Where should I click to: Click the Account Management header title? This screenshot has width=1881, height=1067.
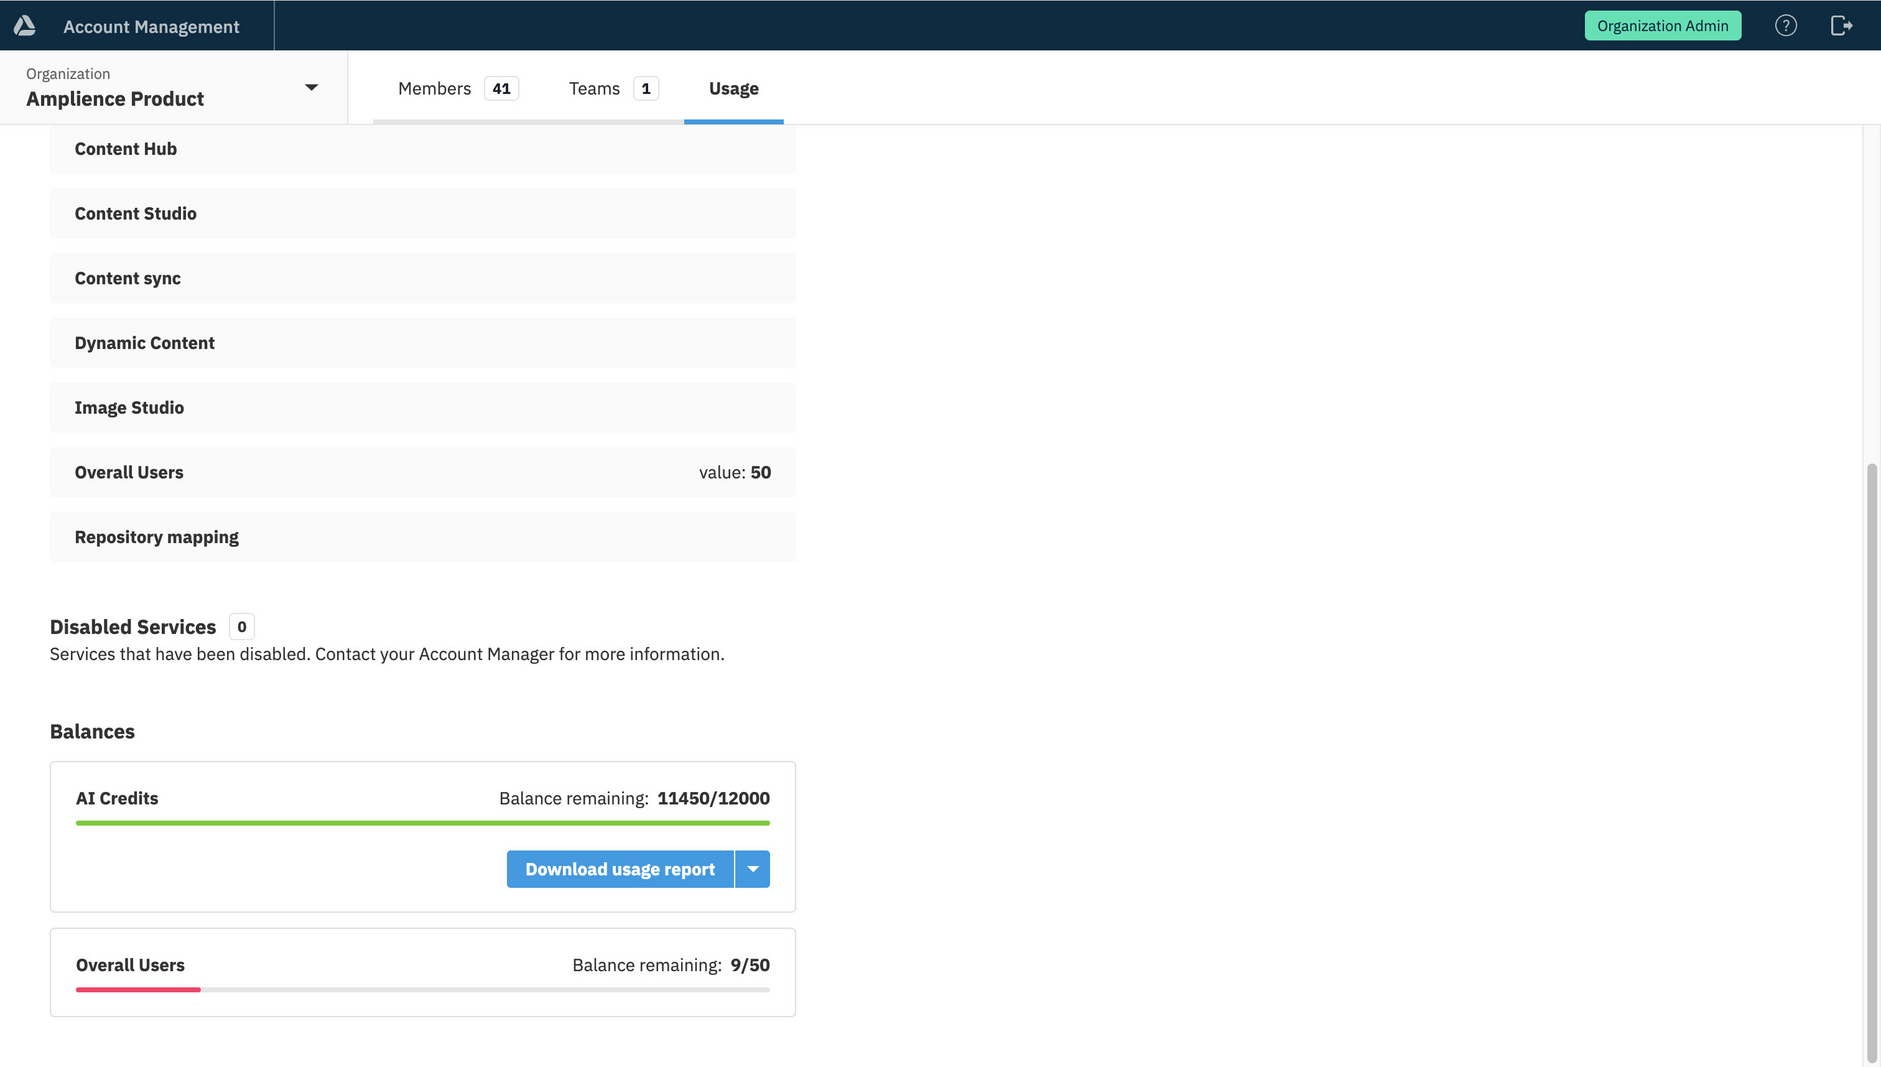pyautogui.click(x=151, y=27)
